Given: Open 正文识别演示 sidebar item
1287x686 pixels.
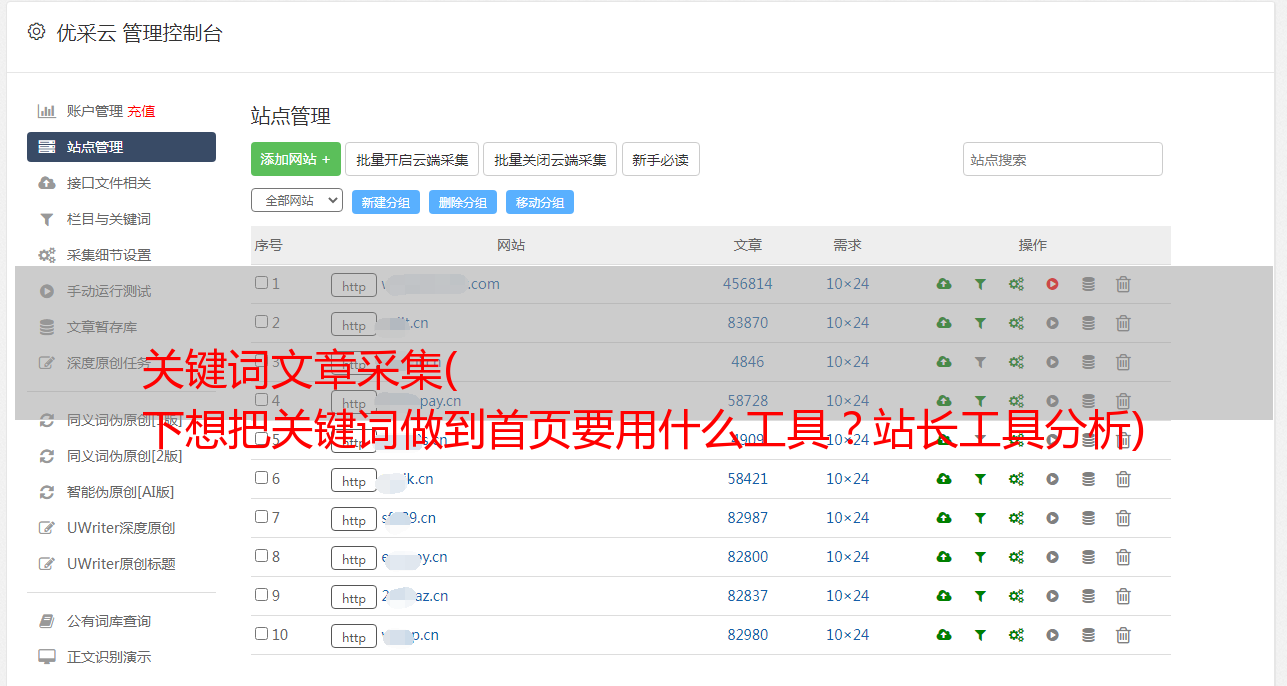Looking at the screenshot, I should (109, 657).
